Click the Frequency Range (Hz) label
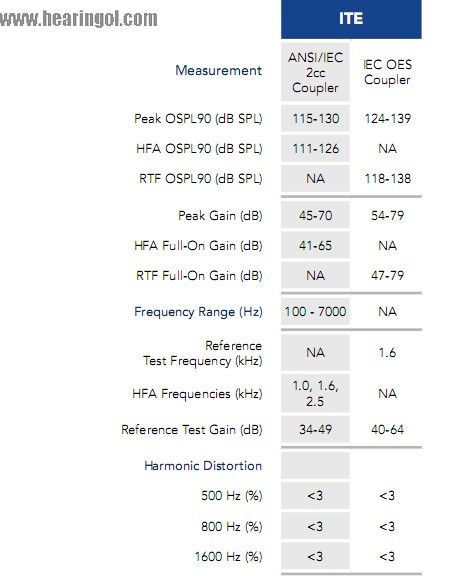 click(x=198, y=312)
